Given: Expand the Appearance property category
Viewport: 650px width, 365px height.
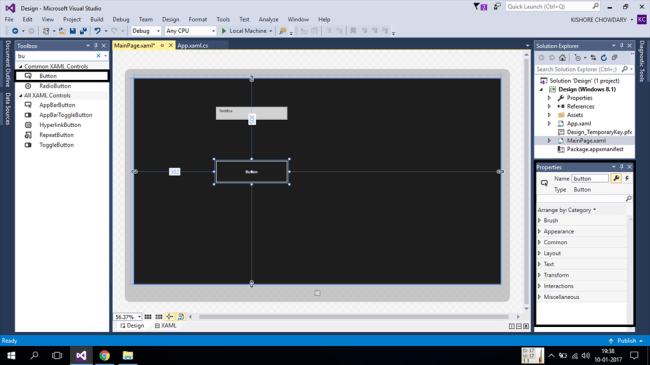Looking at the screenshot, I should pos(540,231).
